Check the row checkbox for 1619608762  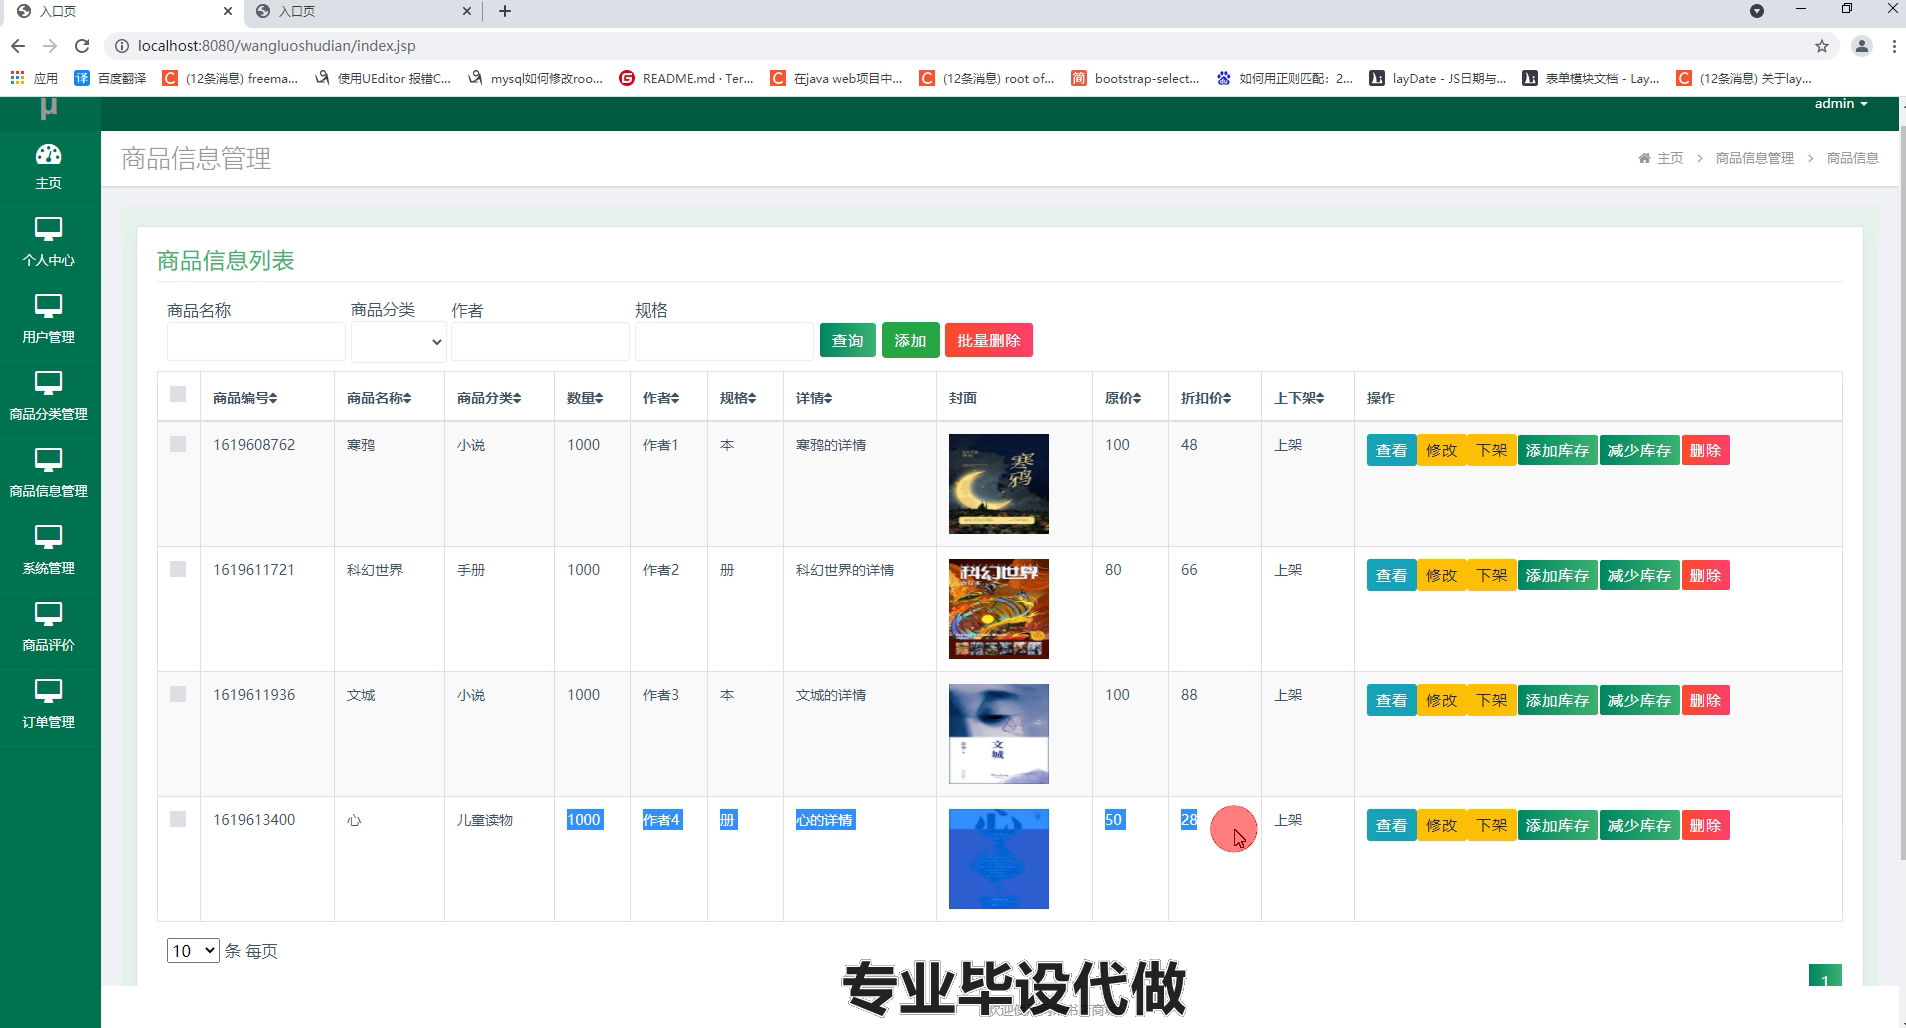178,444
